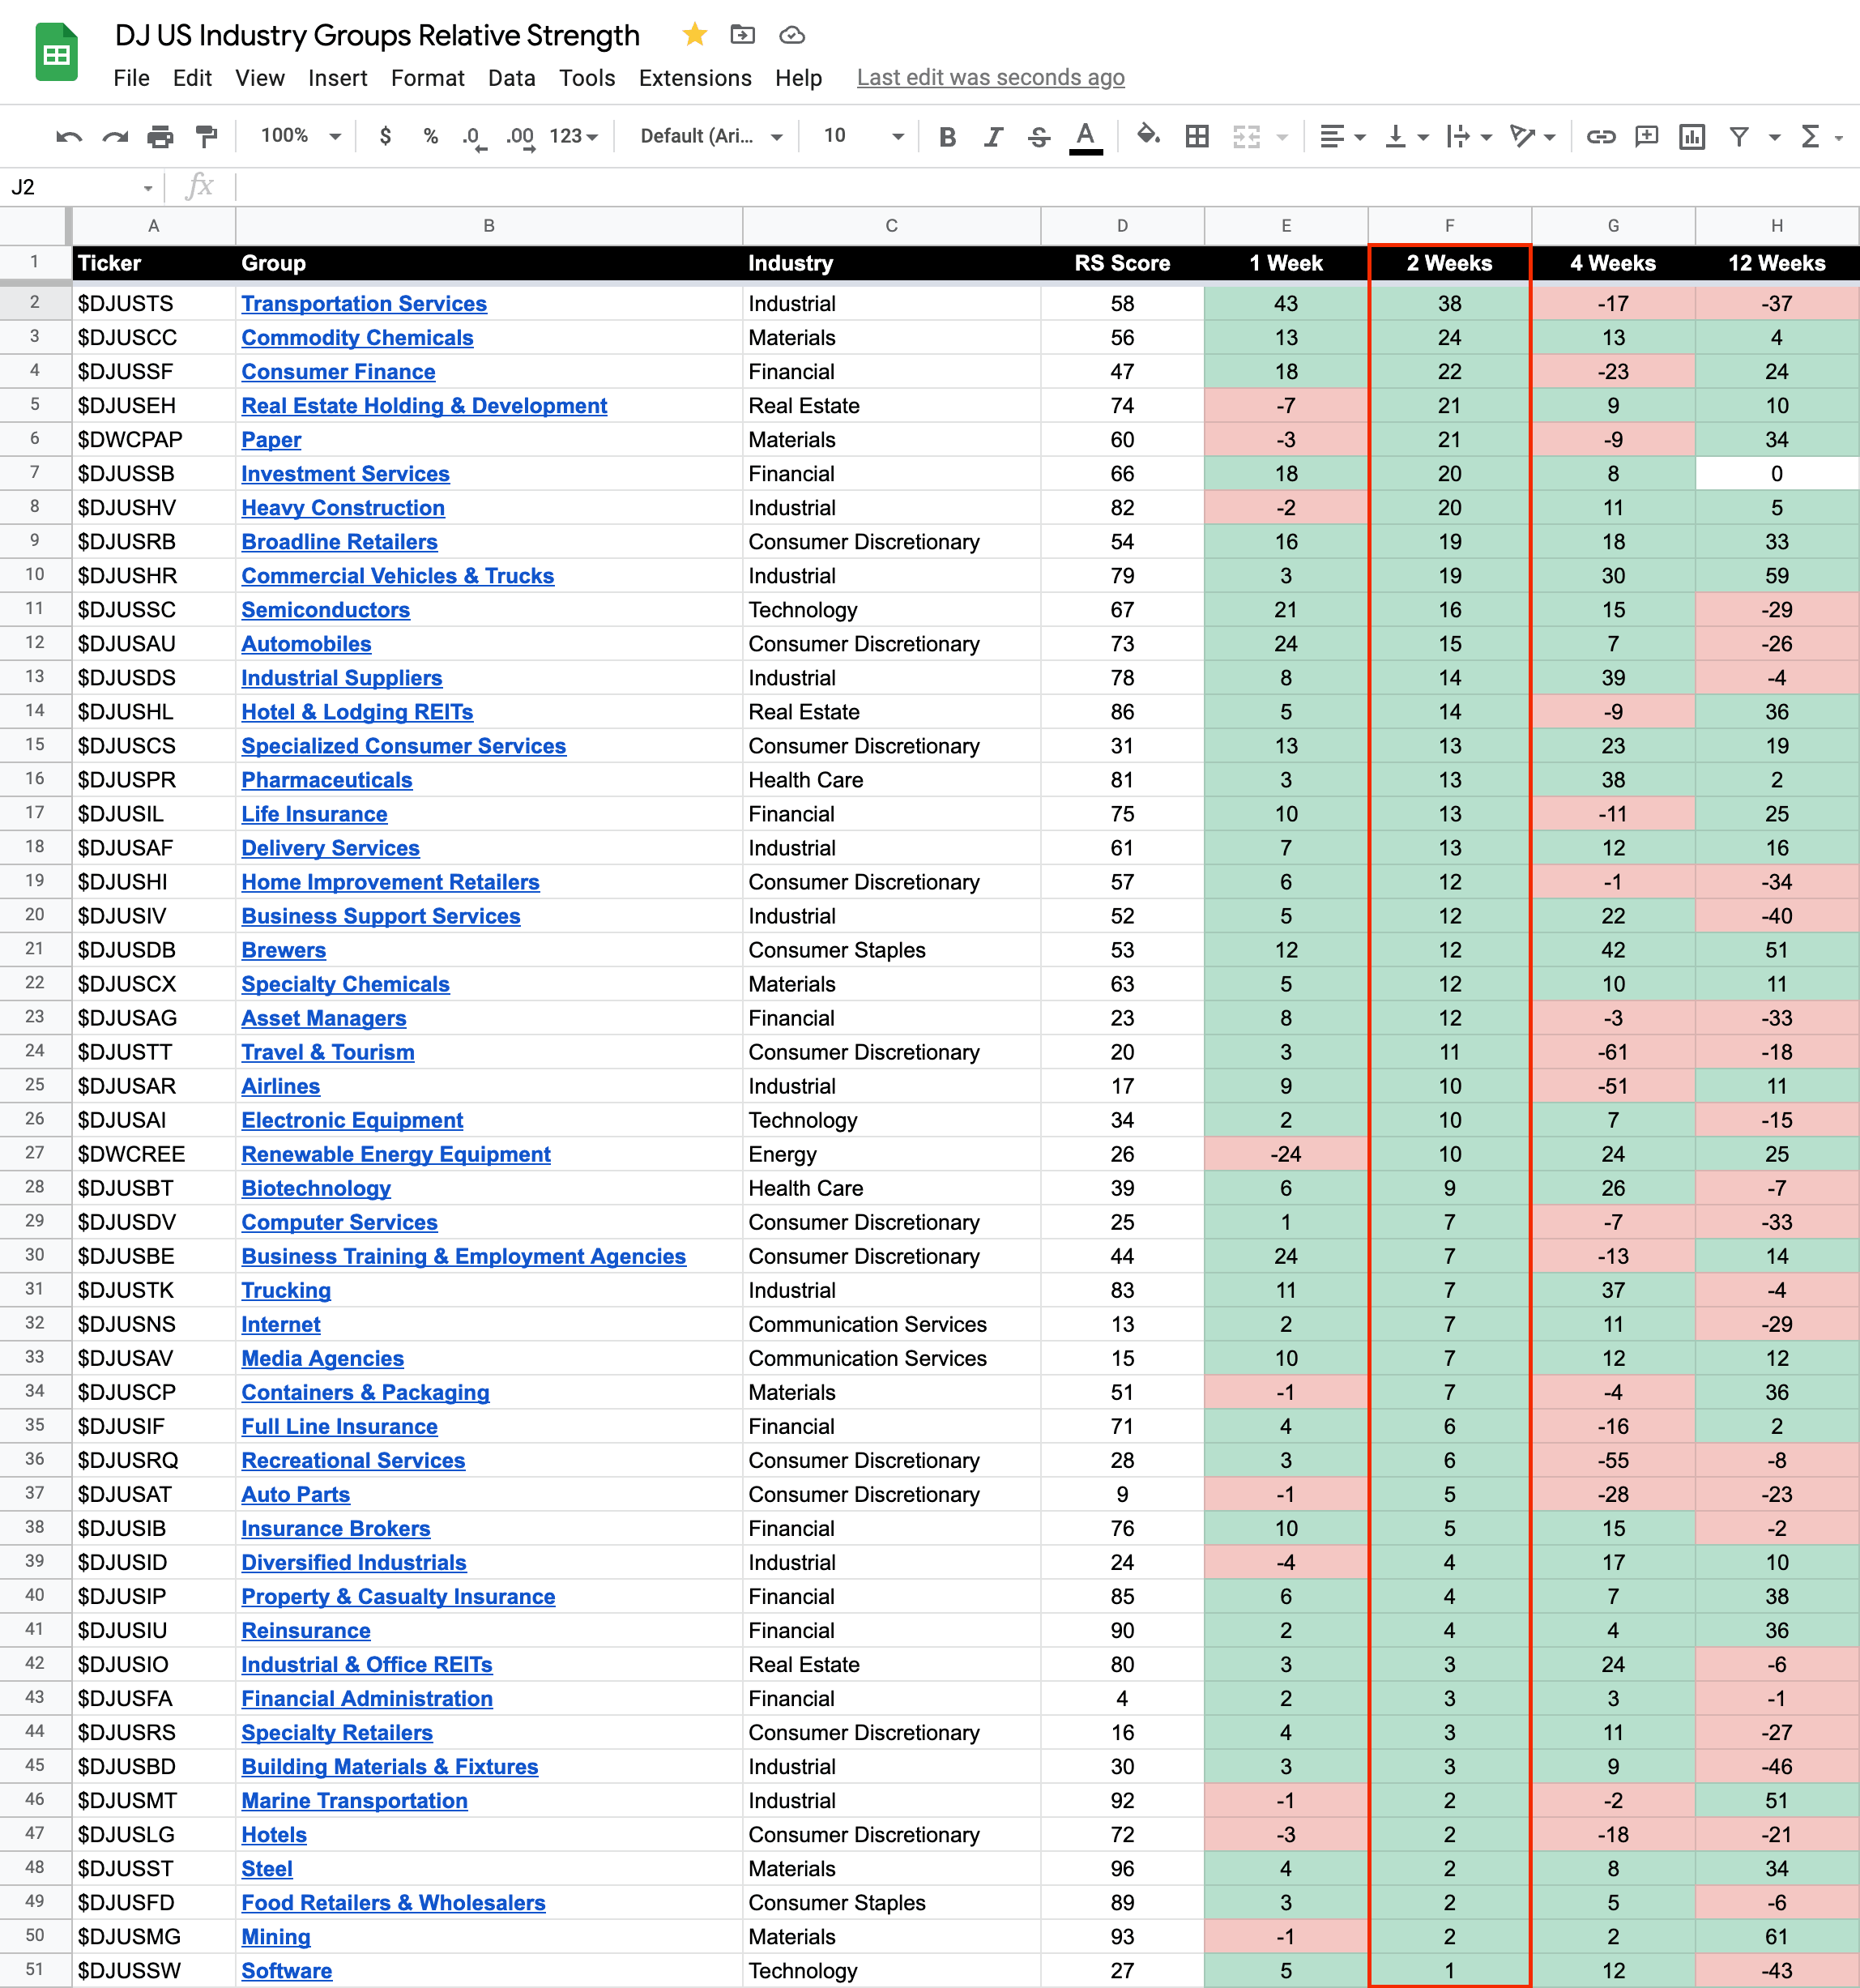Open the Edit menu
Screen dimensions: 1860x1988
click(x=192, y=78)
